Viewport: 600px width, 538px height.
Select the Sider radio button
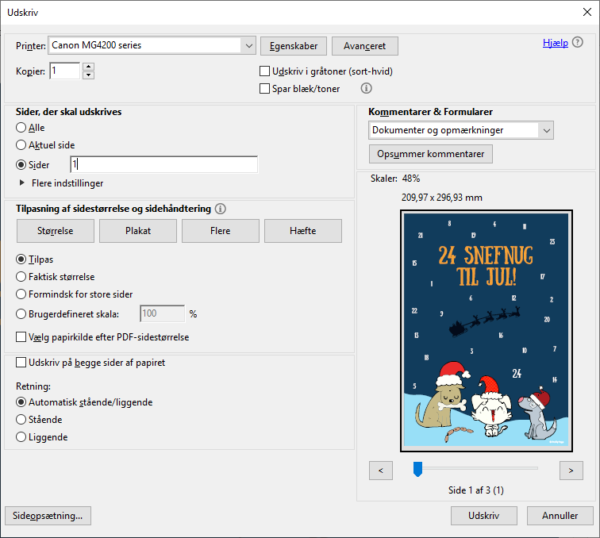pos(21,165)
